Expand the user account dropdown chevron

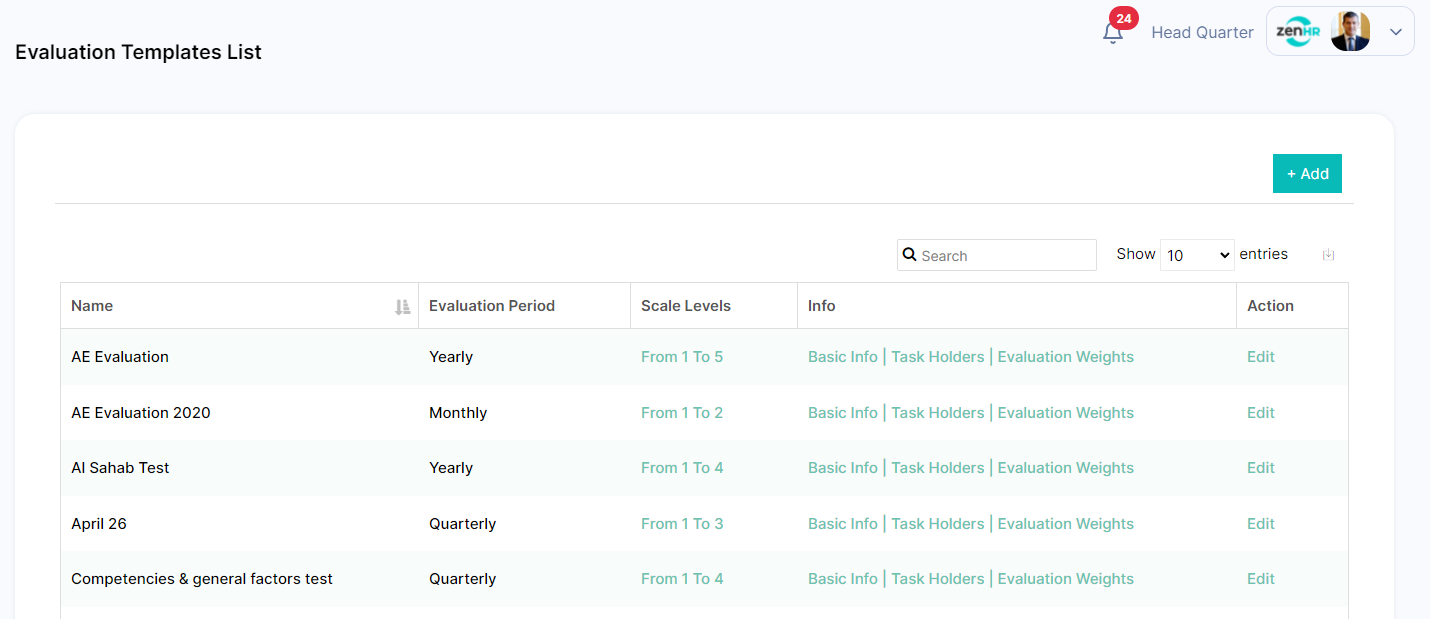[1396, 32]
